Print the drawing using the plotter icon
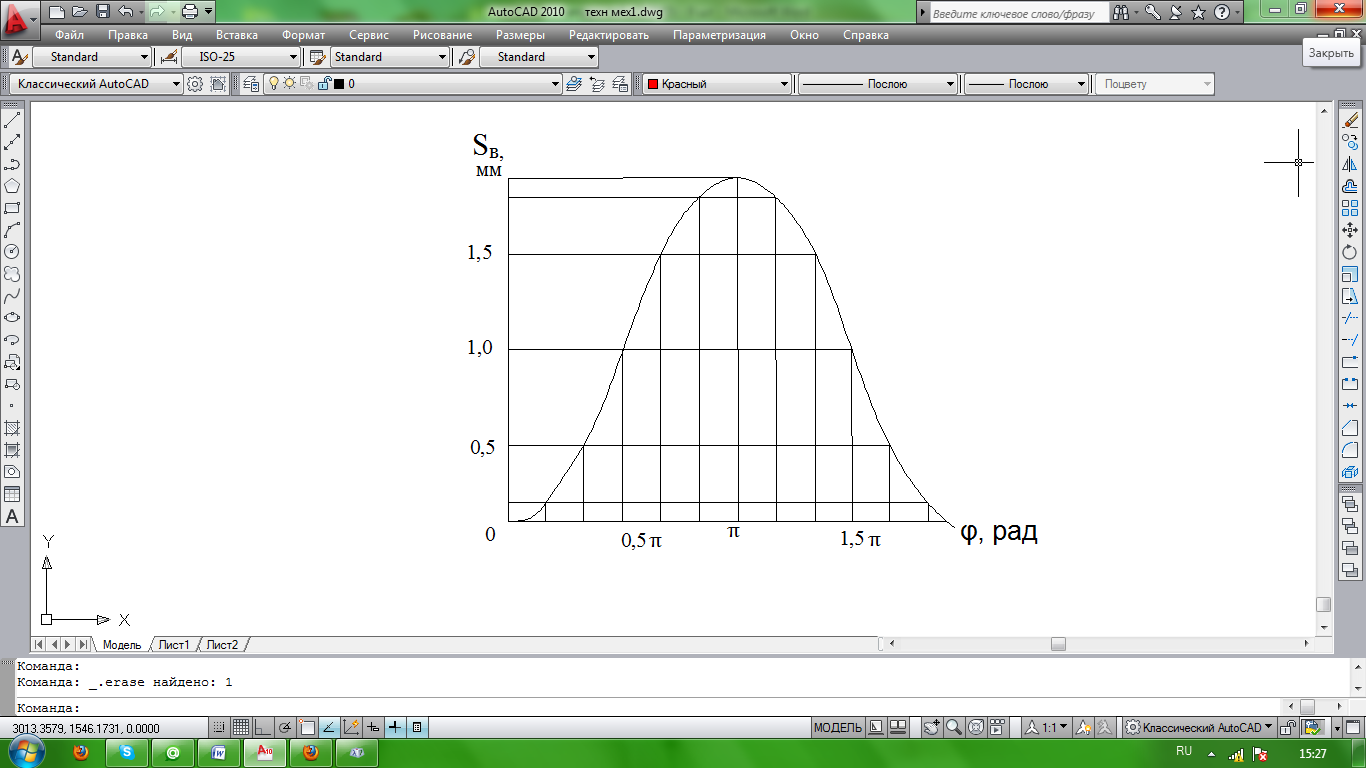Viewport: 1366px width, 768px height. [190, 12]
